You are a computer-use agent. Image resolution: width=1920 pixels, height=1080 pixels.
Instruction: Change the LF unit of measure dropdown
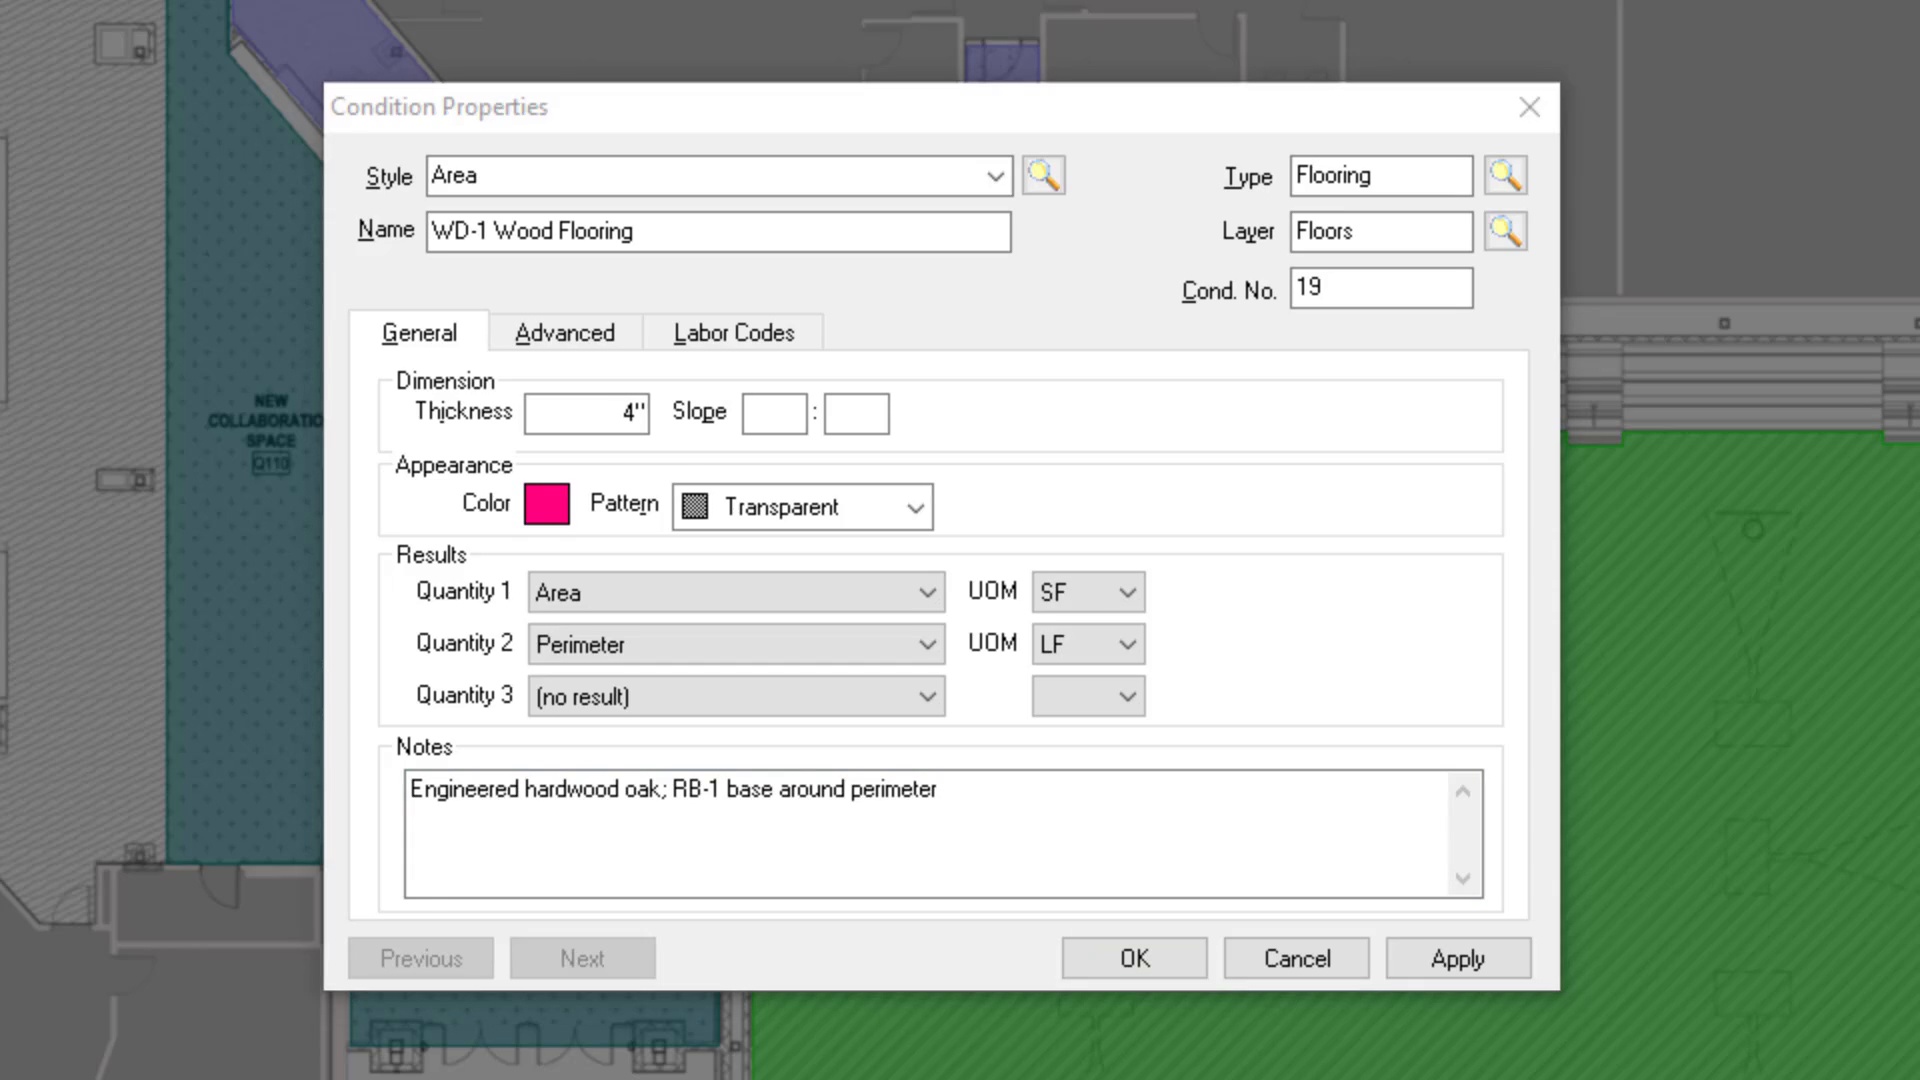tap(1126, 645)
